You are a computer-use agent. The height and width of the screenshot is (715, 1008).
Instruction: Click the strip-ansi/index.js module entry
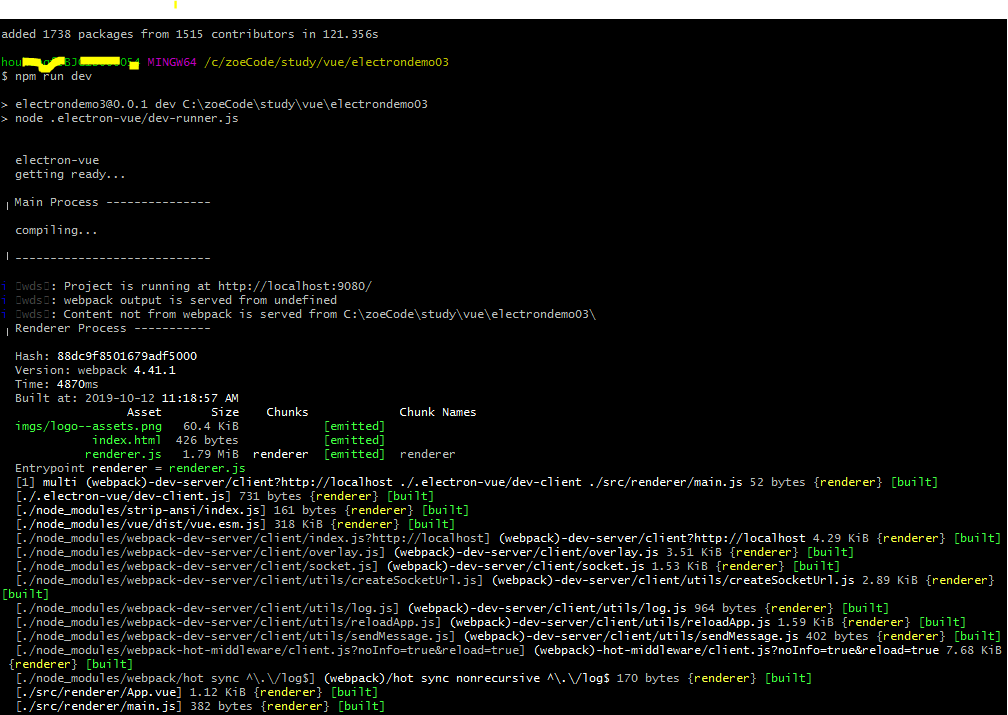pos(141,511)
